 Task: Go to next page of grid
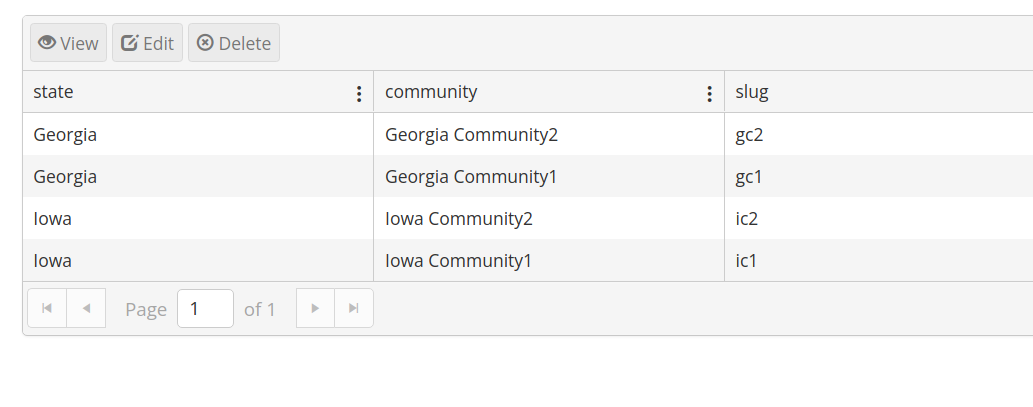point(316,308)
